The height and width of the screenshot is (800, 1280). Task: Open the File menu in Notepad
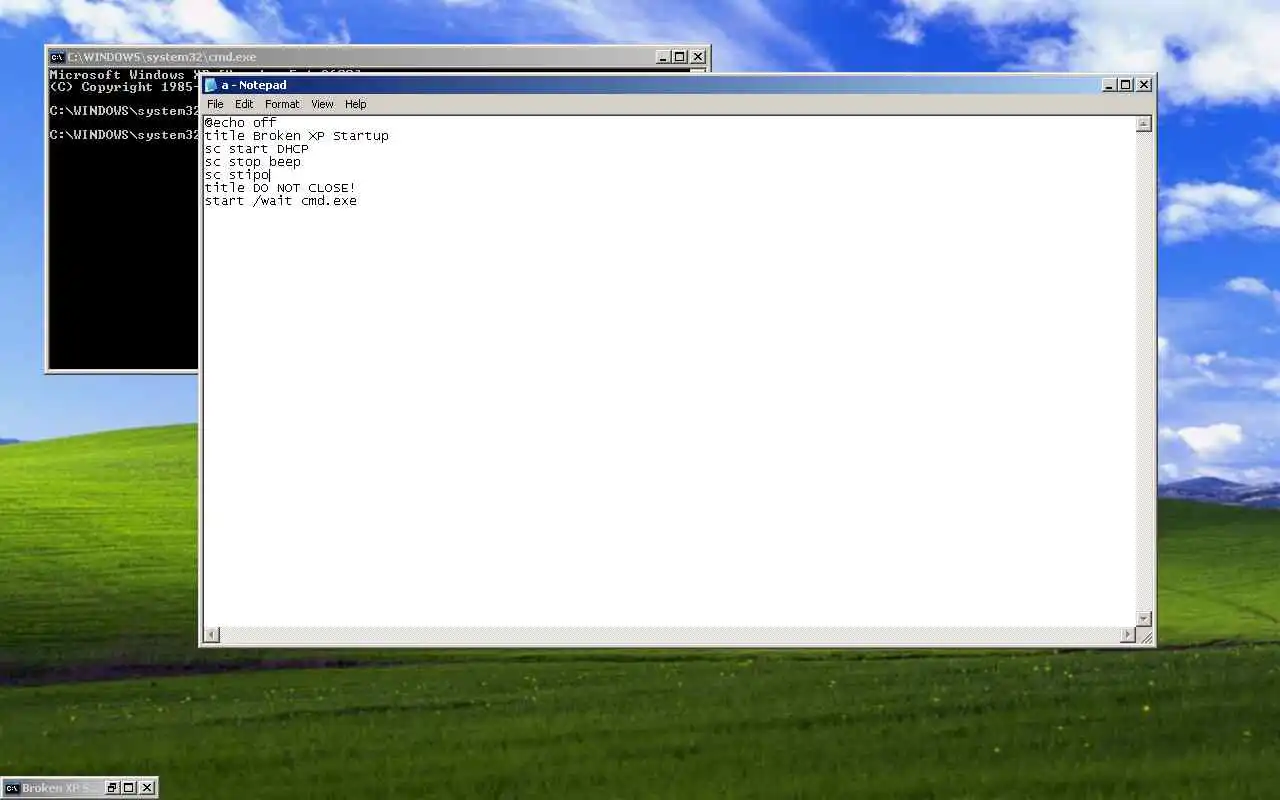point(215,104)
